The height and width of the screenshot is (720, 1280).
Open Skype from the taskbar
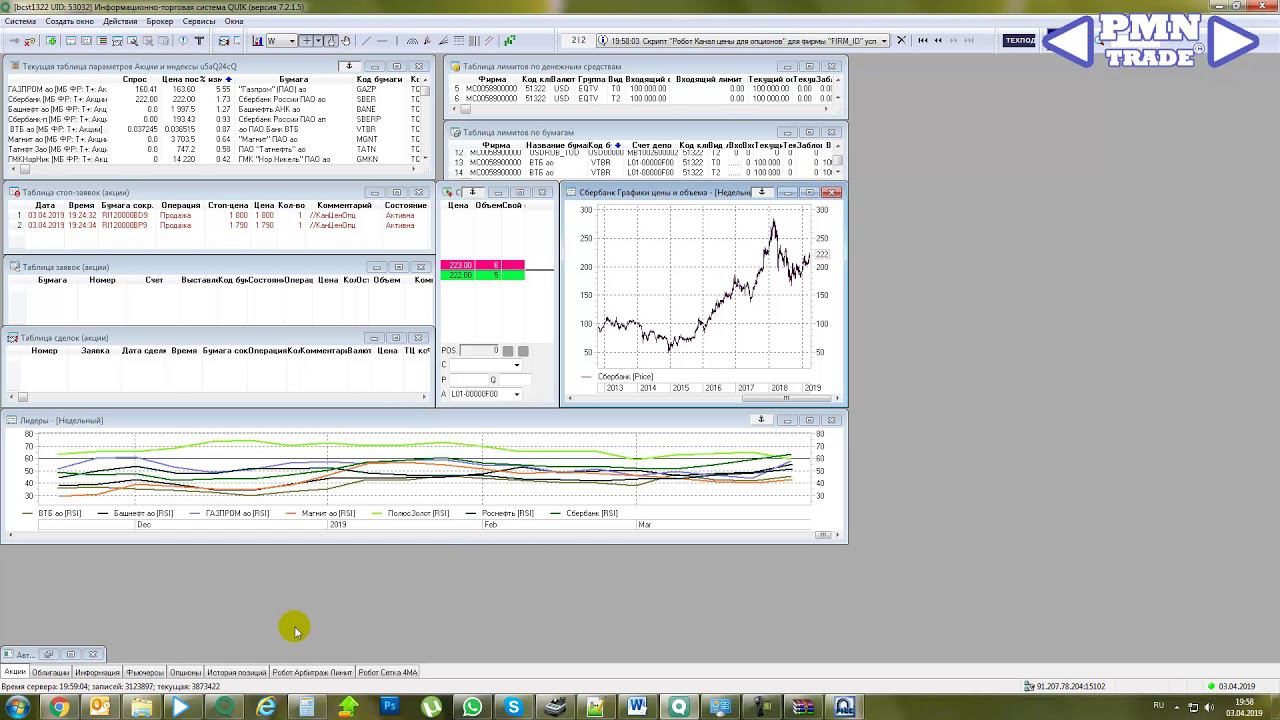(x=513, y=707)
